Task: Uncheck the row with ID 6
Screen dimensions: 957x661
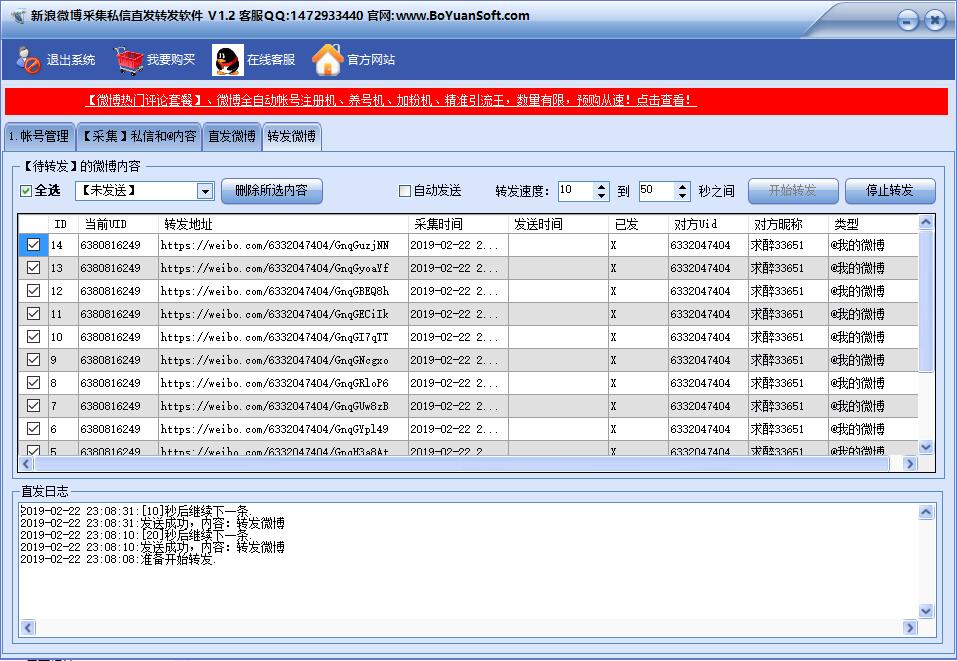Action: [34, 428]
